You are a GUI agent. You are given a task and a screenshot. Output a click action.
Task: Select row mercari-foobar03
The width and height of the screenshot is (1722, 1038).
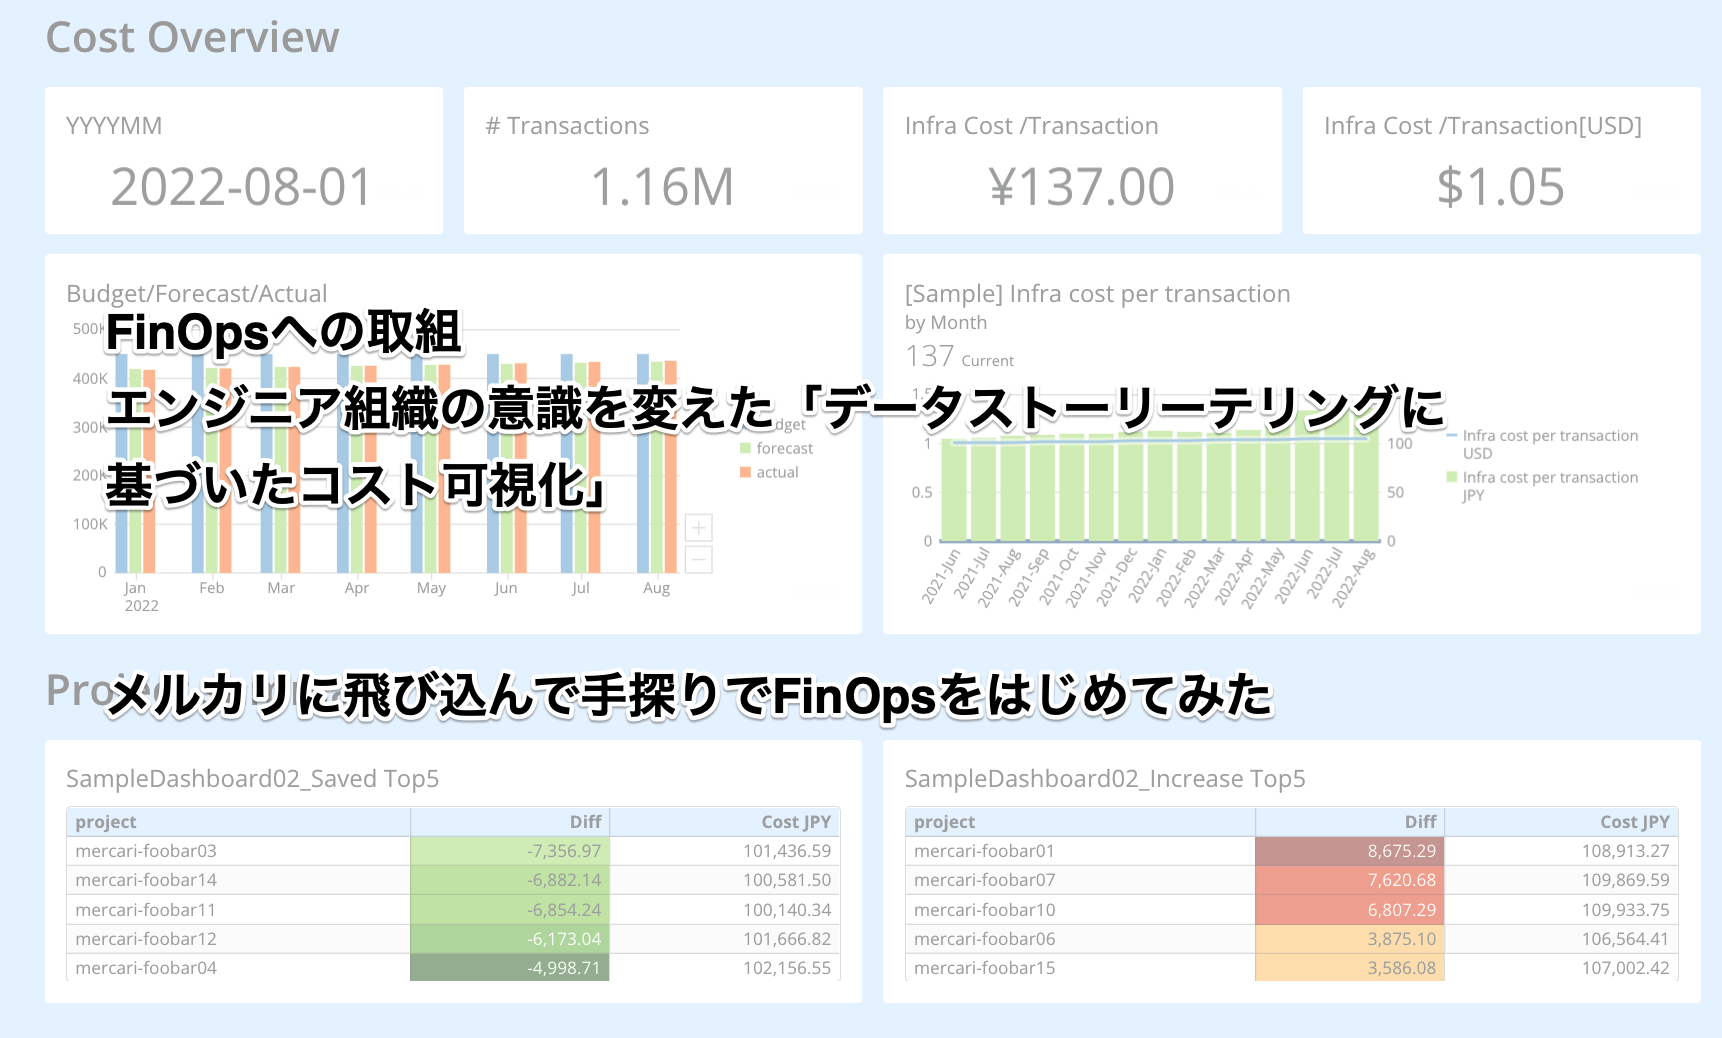click(453, 851)
